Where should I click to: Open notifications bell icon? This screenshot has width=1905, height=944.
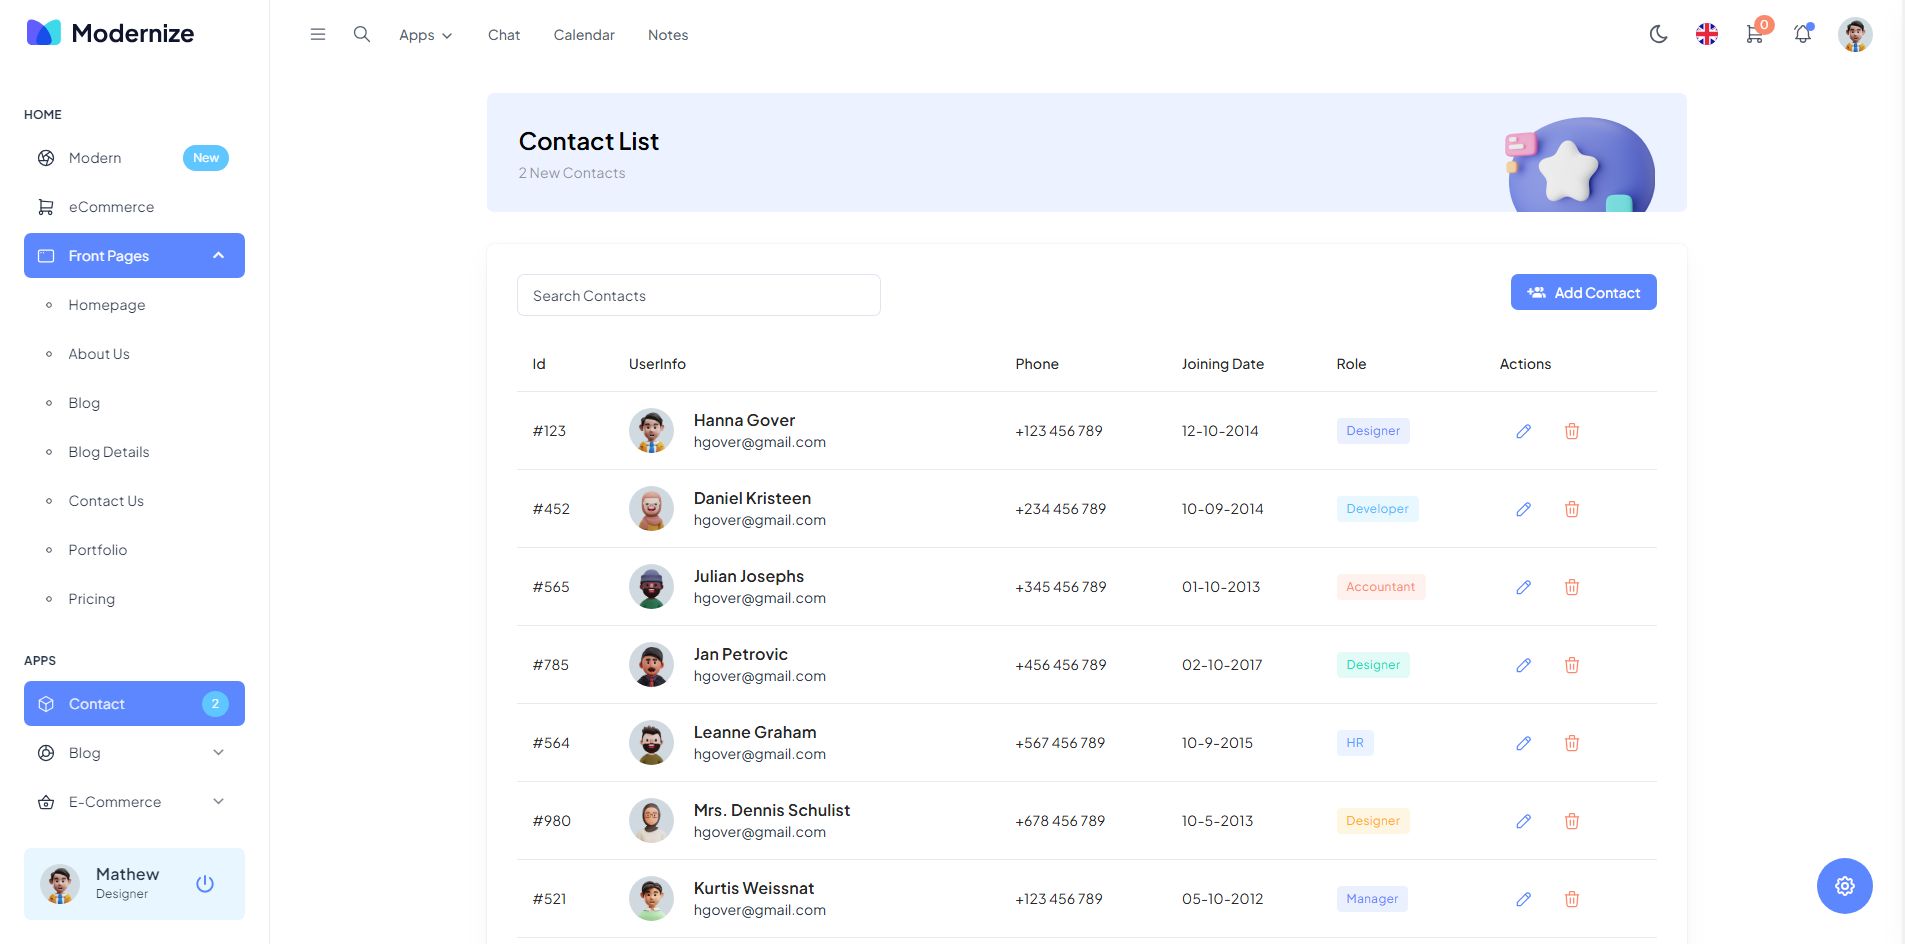pos(1803,35)
